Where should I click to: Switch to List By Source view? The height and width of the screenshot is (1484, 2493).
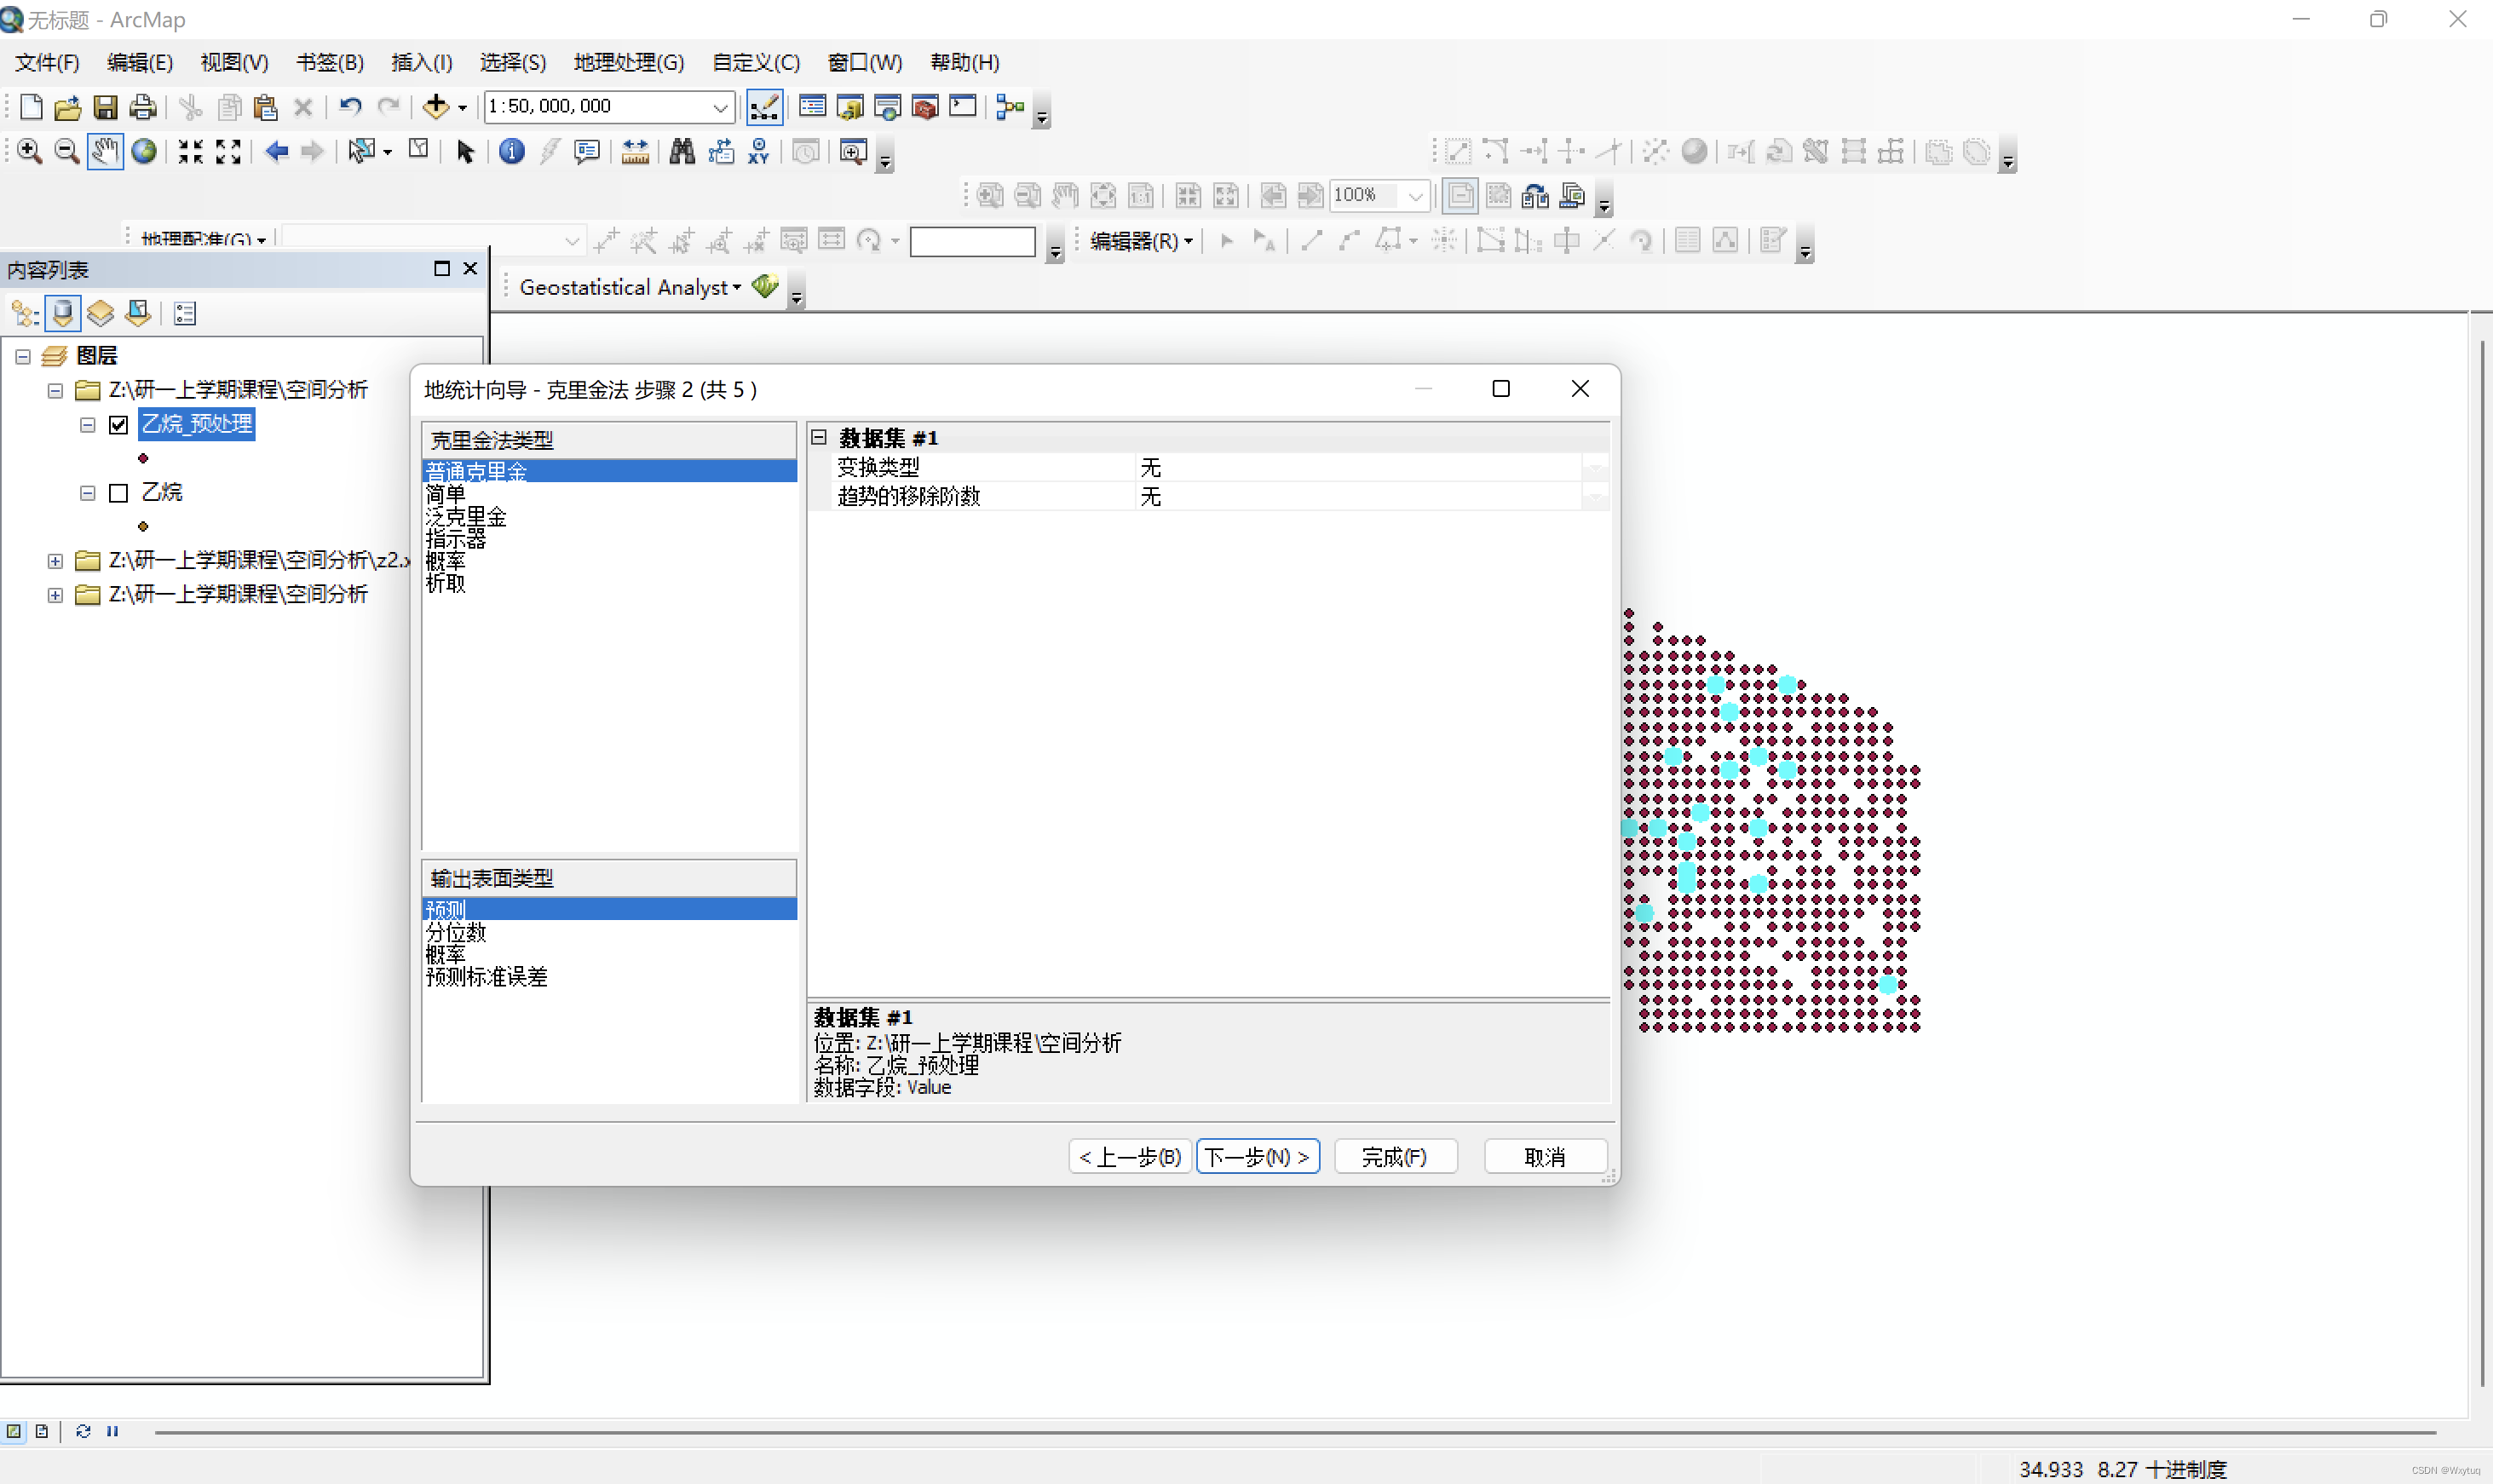point(62,314)
